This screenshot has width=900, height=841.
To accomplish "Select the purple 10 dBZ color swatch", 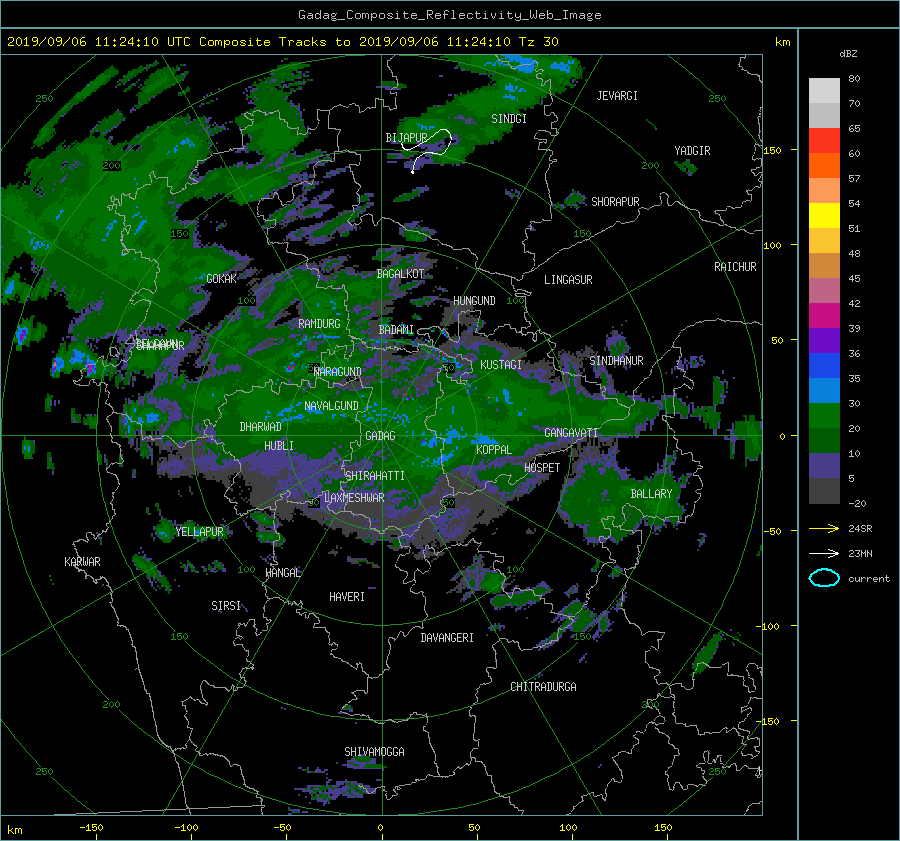I will click(x=824, y=465).
